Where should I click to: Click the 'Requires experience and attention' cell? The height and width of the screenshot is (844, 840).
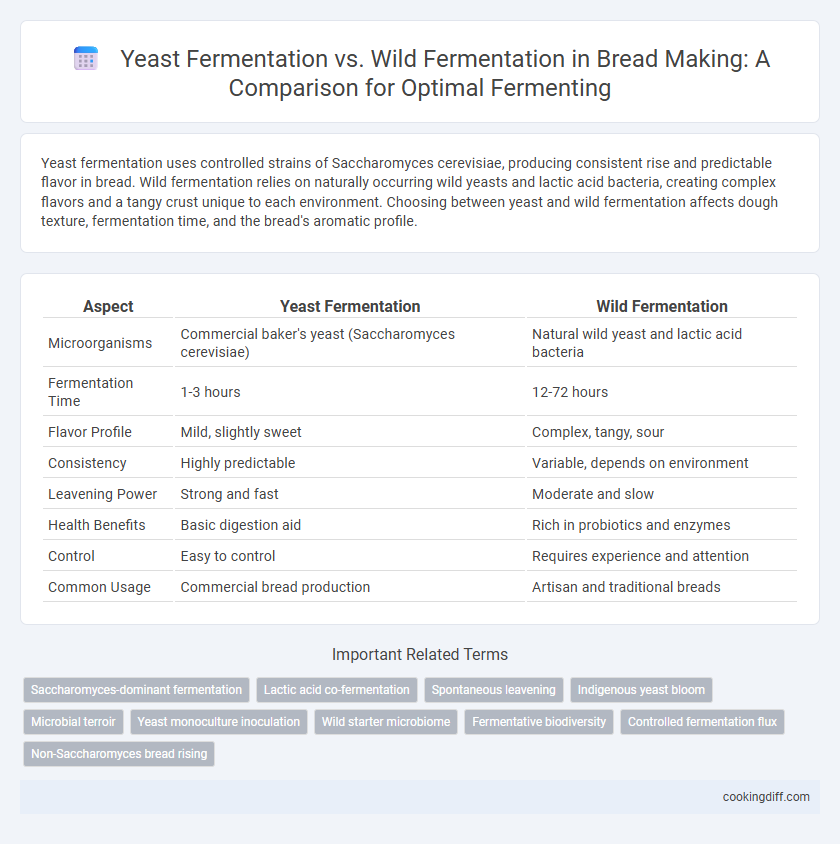click(x=662, y=556)
